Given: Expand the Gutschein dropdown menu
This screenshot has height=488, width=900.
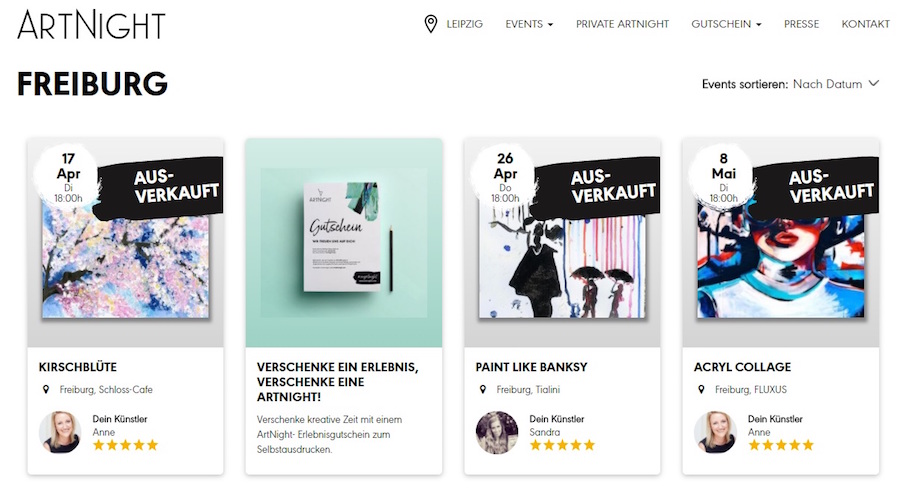Looking at the screenshot, I should coord(726,24).
